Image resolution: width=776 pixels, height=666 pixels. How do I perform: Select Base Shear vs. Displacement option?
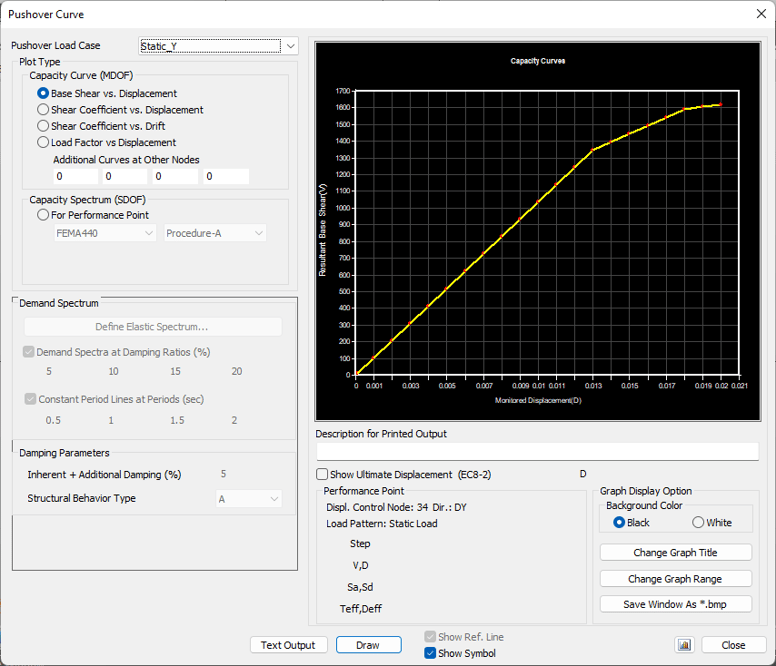click(43, 93)
